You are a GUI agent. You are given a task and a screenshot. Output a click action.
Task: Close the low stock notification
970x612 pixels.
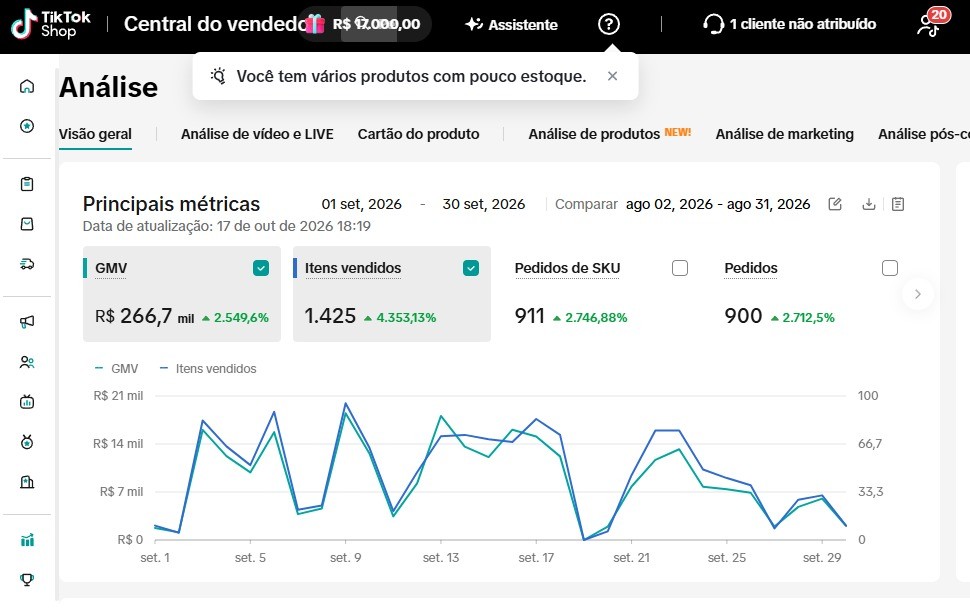pos(612,76)
